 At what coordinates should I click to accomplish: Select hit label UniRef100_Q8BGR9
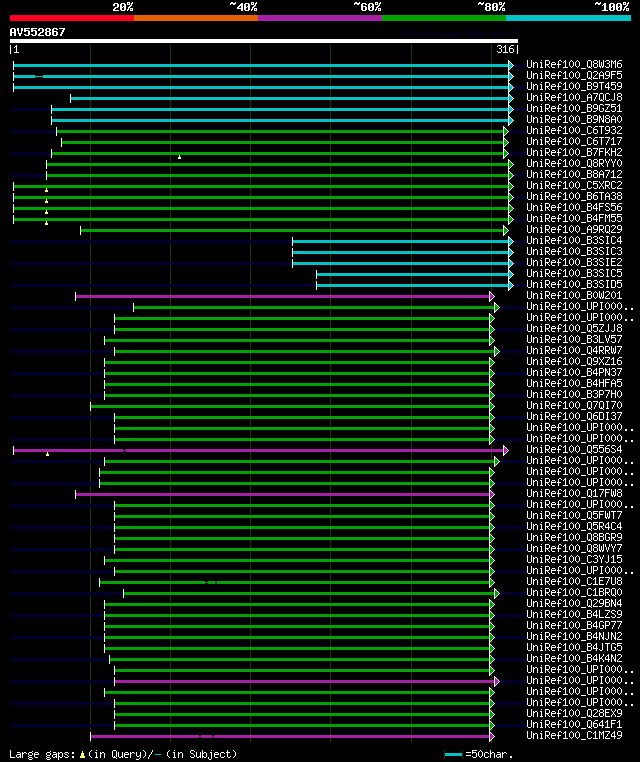tap(574, 537)
